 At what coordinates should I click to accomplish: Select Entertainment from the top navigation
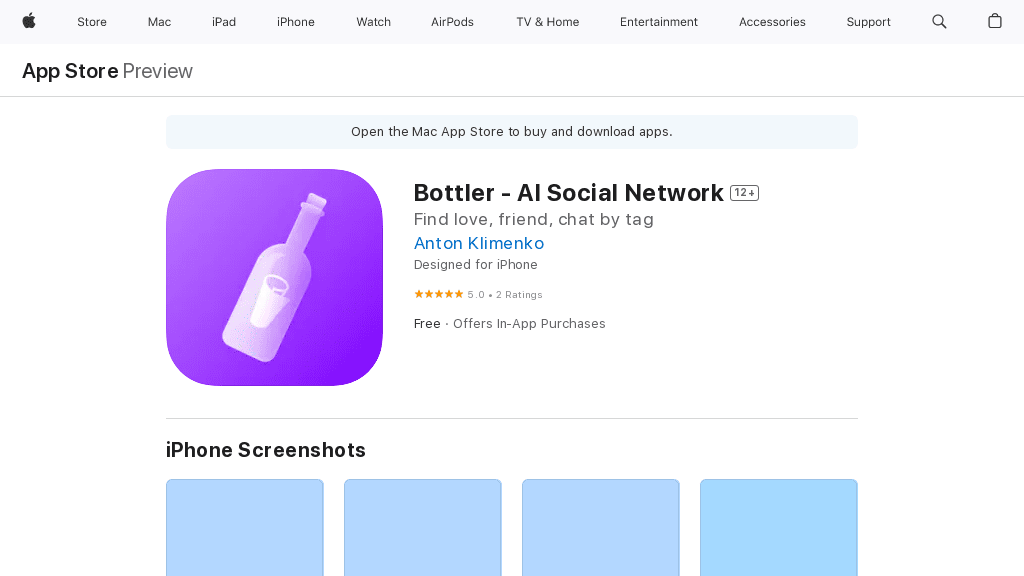tap(658, 21)
